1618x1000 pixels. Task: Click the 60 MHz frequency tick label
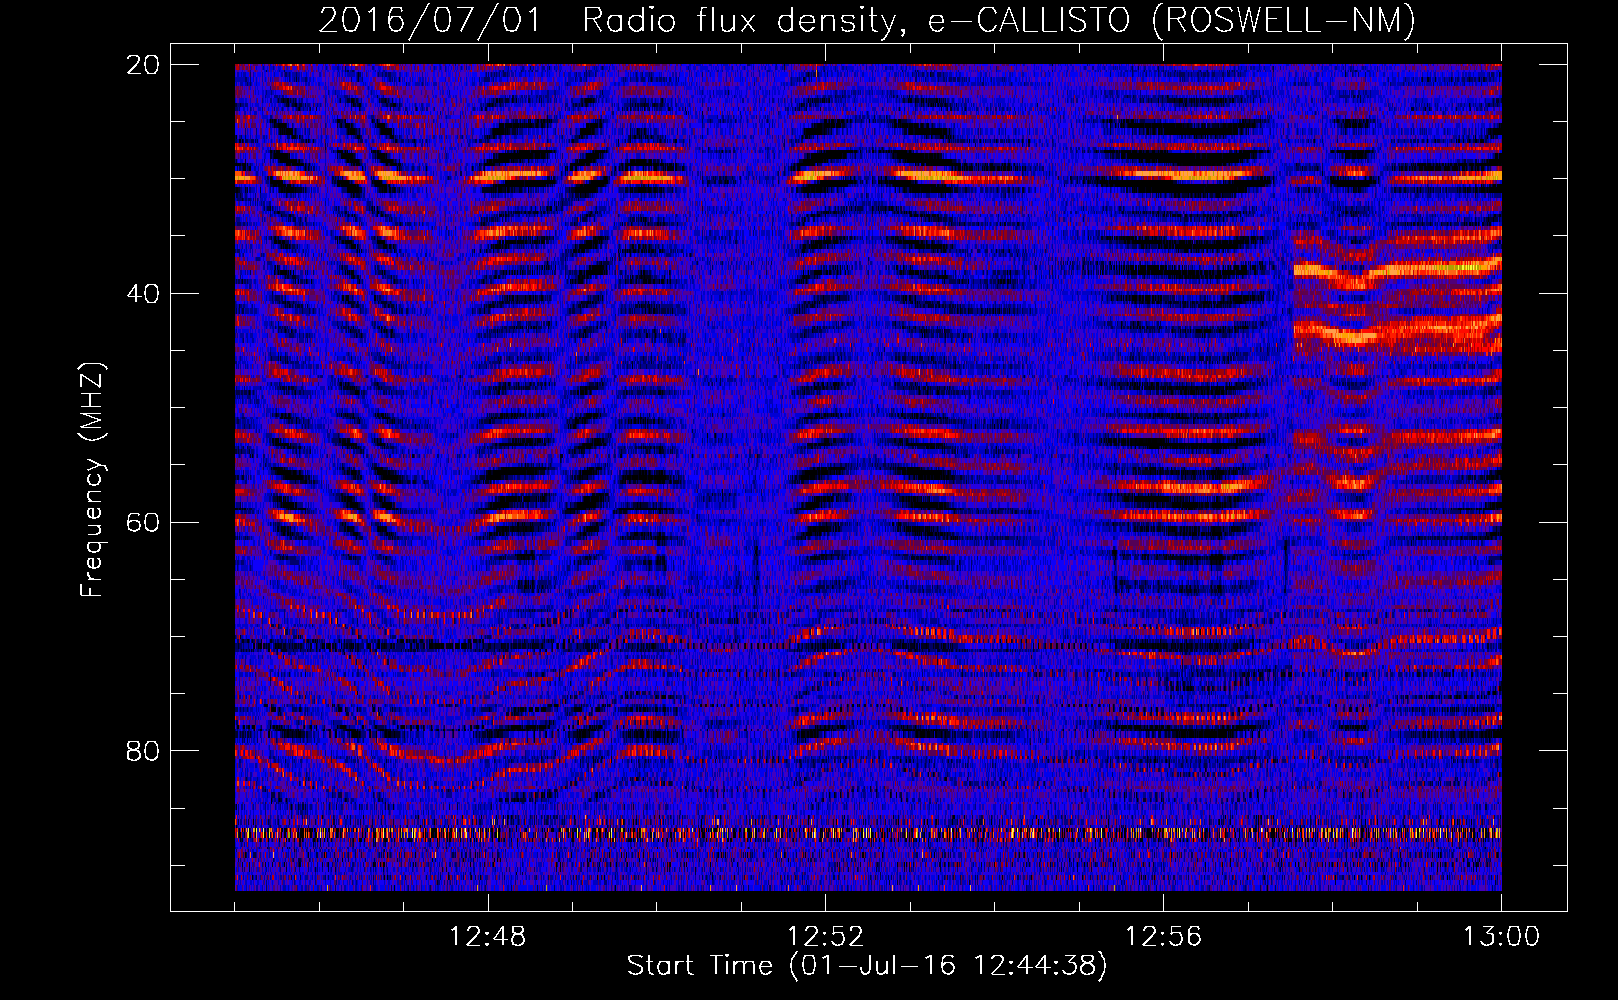(x=142, y=523)
